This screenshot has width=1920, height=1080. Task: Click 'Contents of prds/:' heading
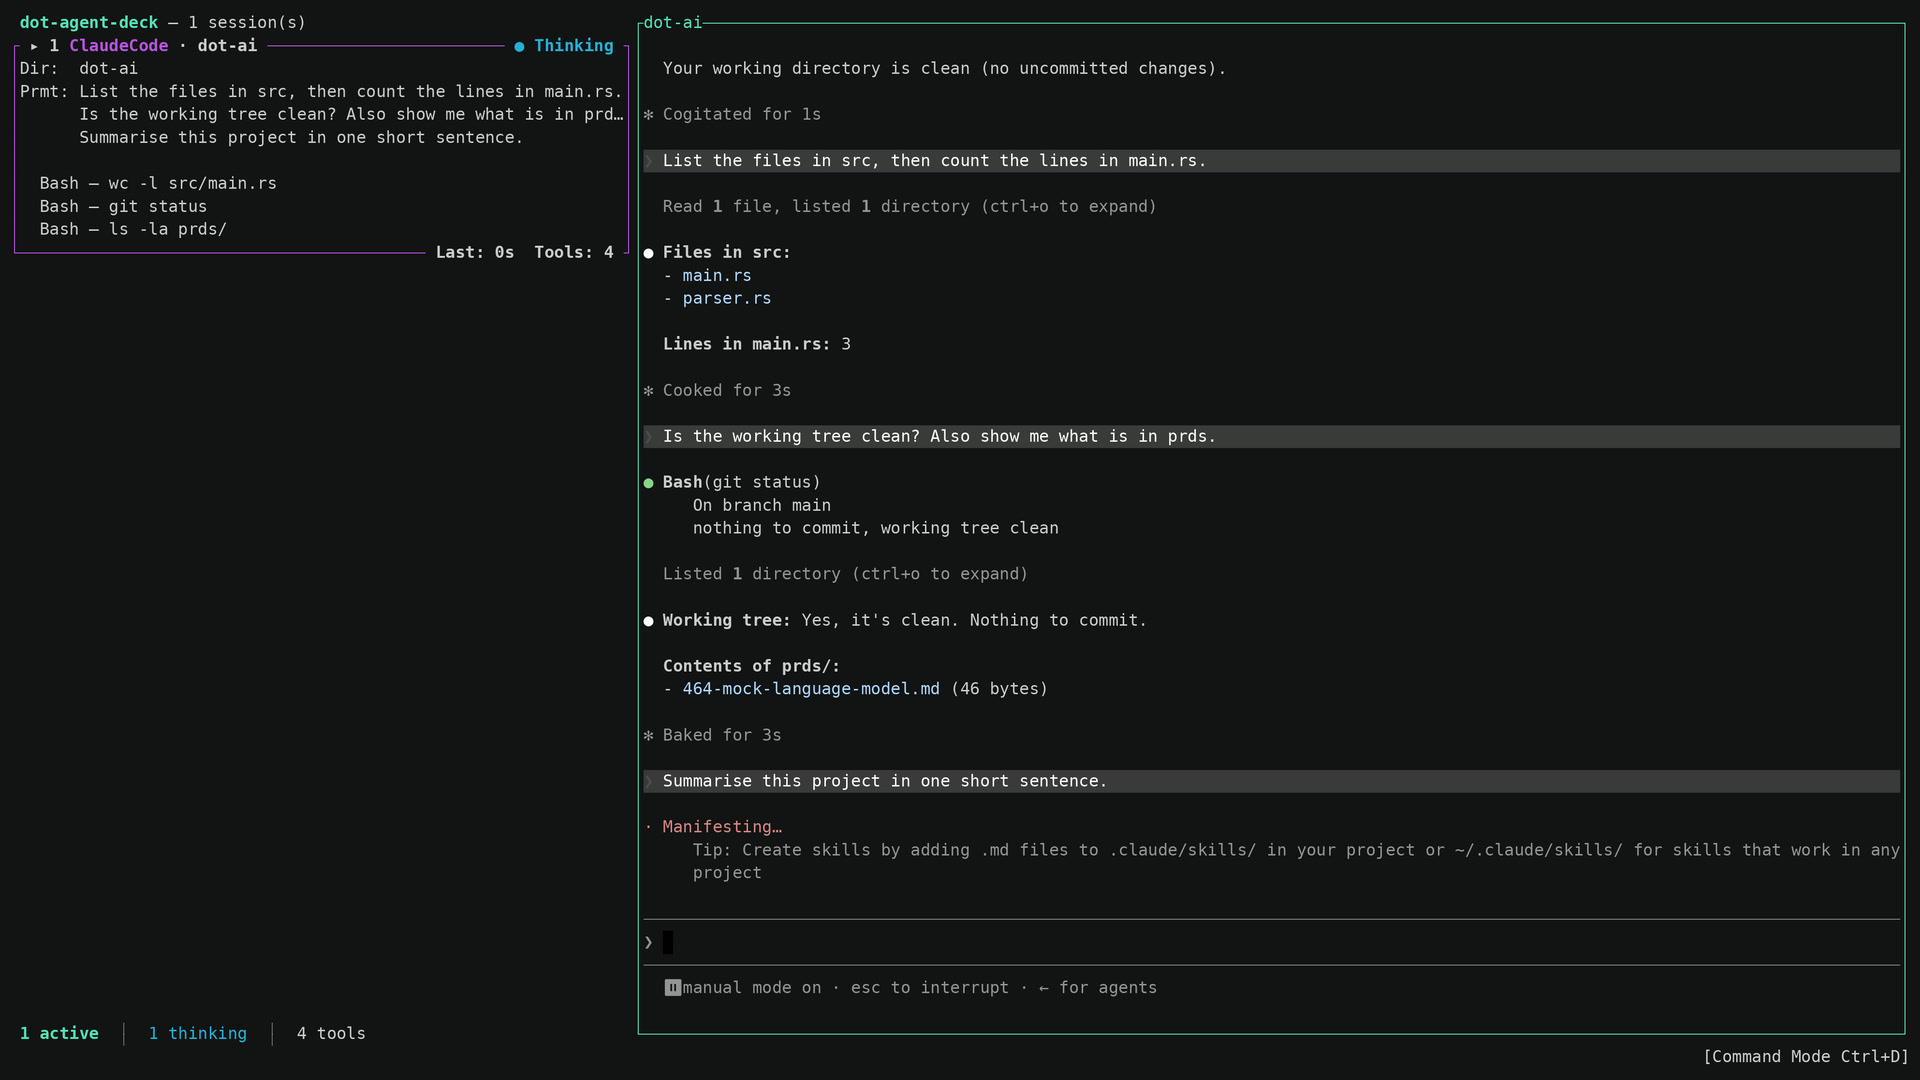tap(751, 667)
